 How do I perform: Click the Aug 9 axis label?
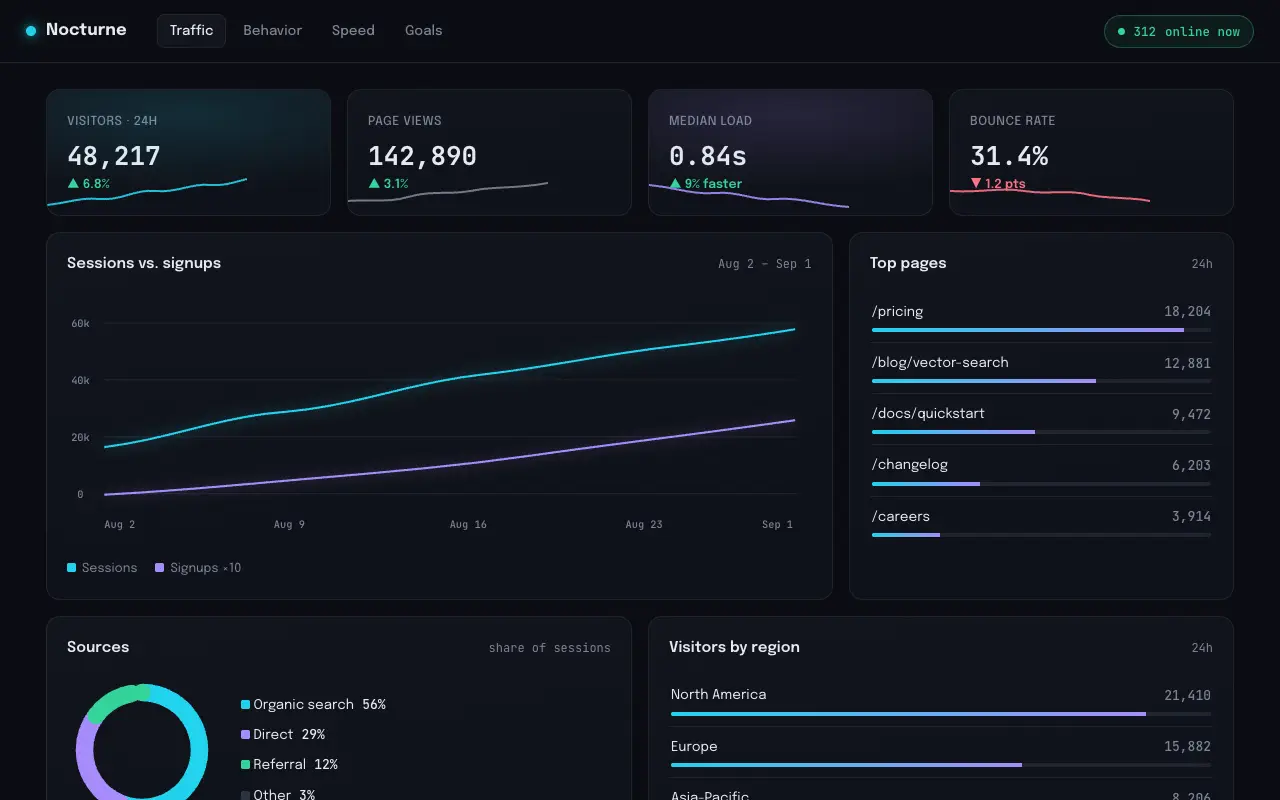click(289, 524)
